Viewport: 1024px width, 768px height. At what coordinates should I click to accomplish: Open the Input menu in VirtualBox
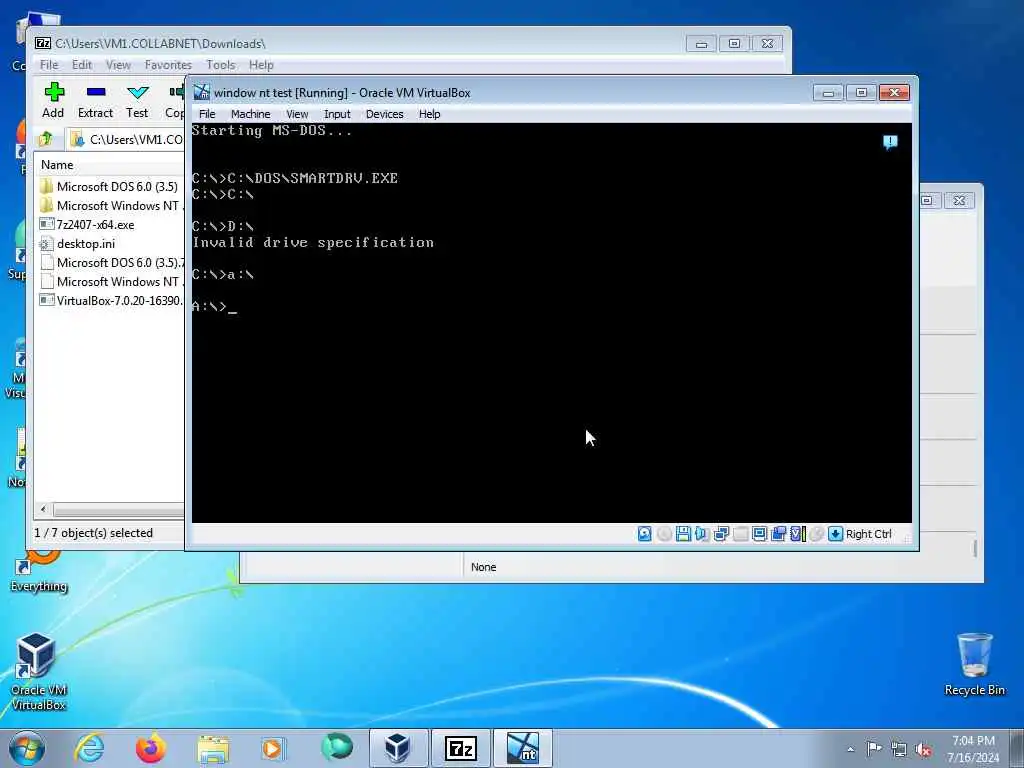pyautogui.click(x=337, y=114)
